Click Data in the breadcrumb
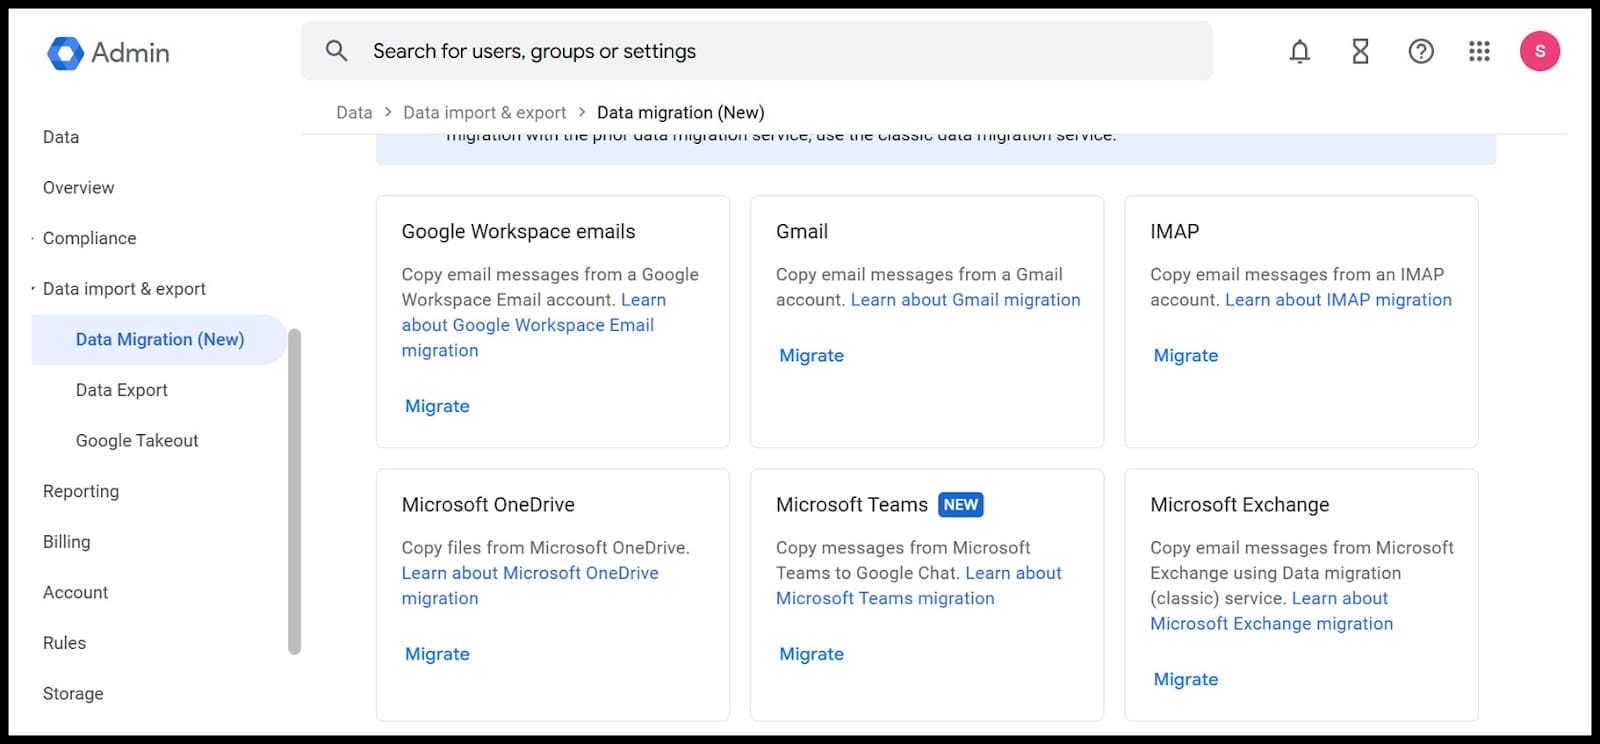 [354, 113]
